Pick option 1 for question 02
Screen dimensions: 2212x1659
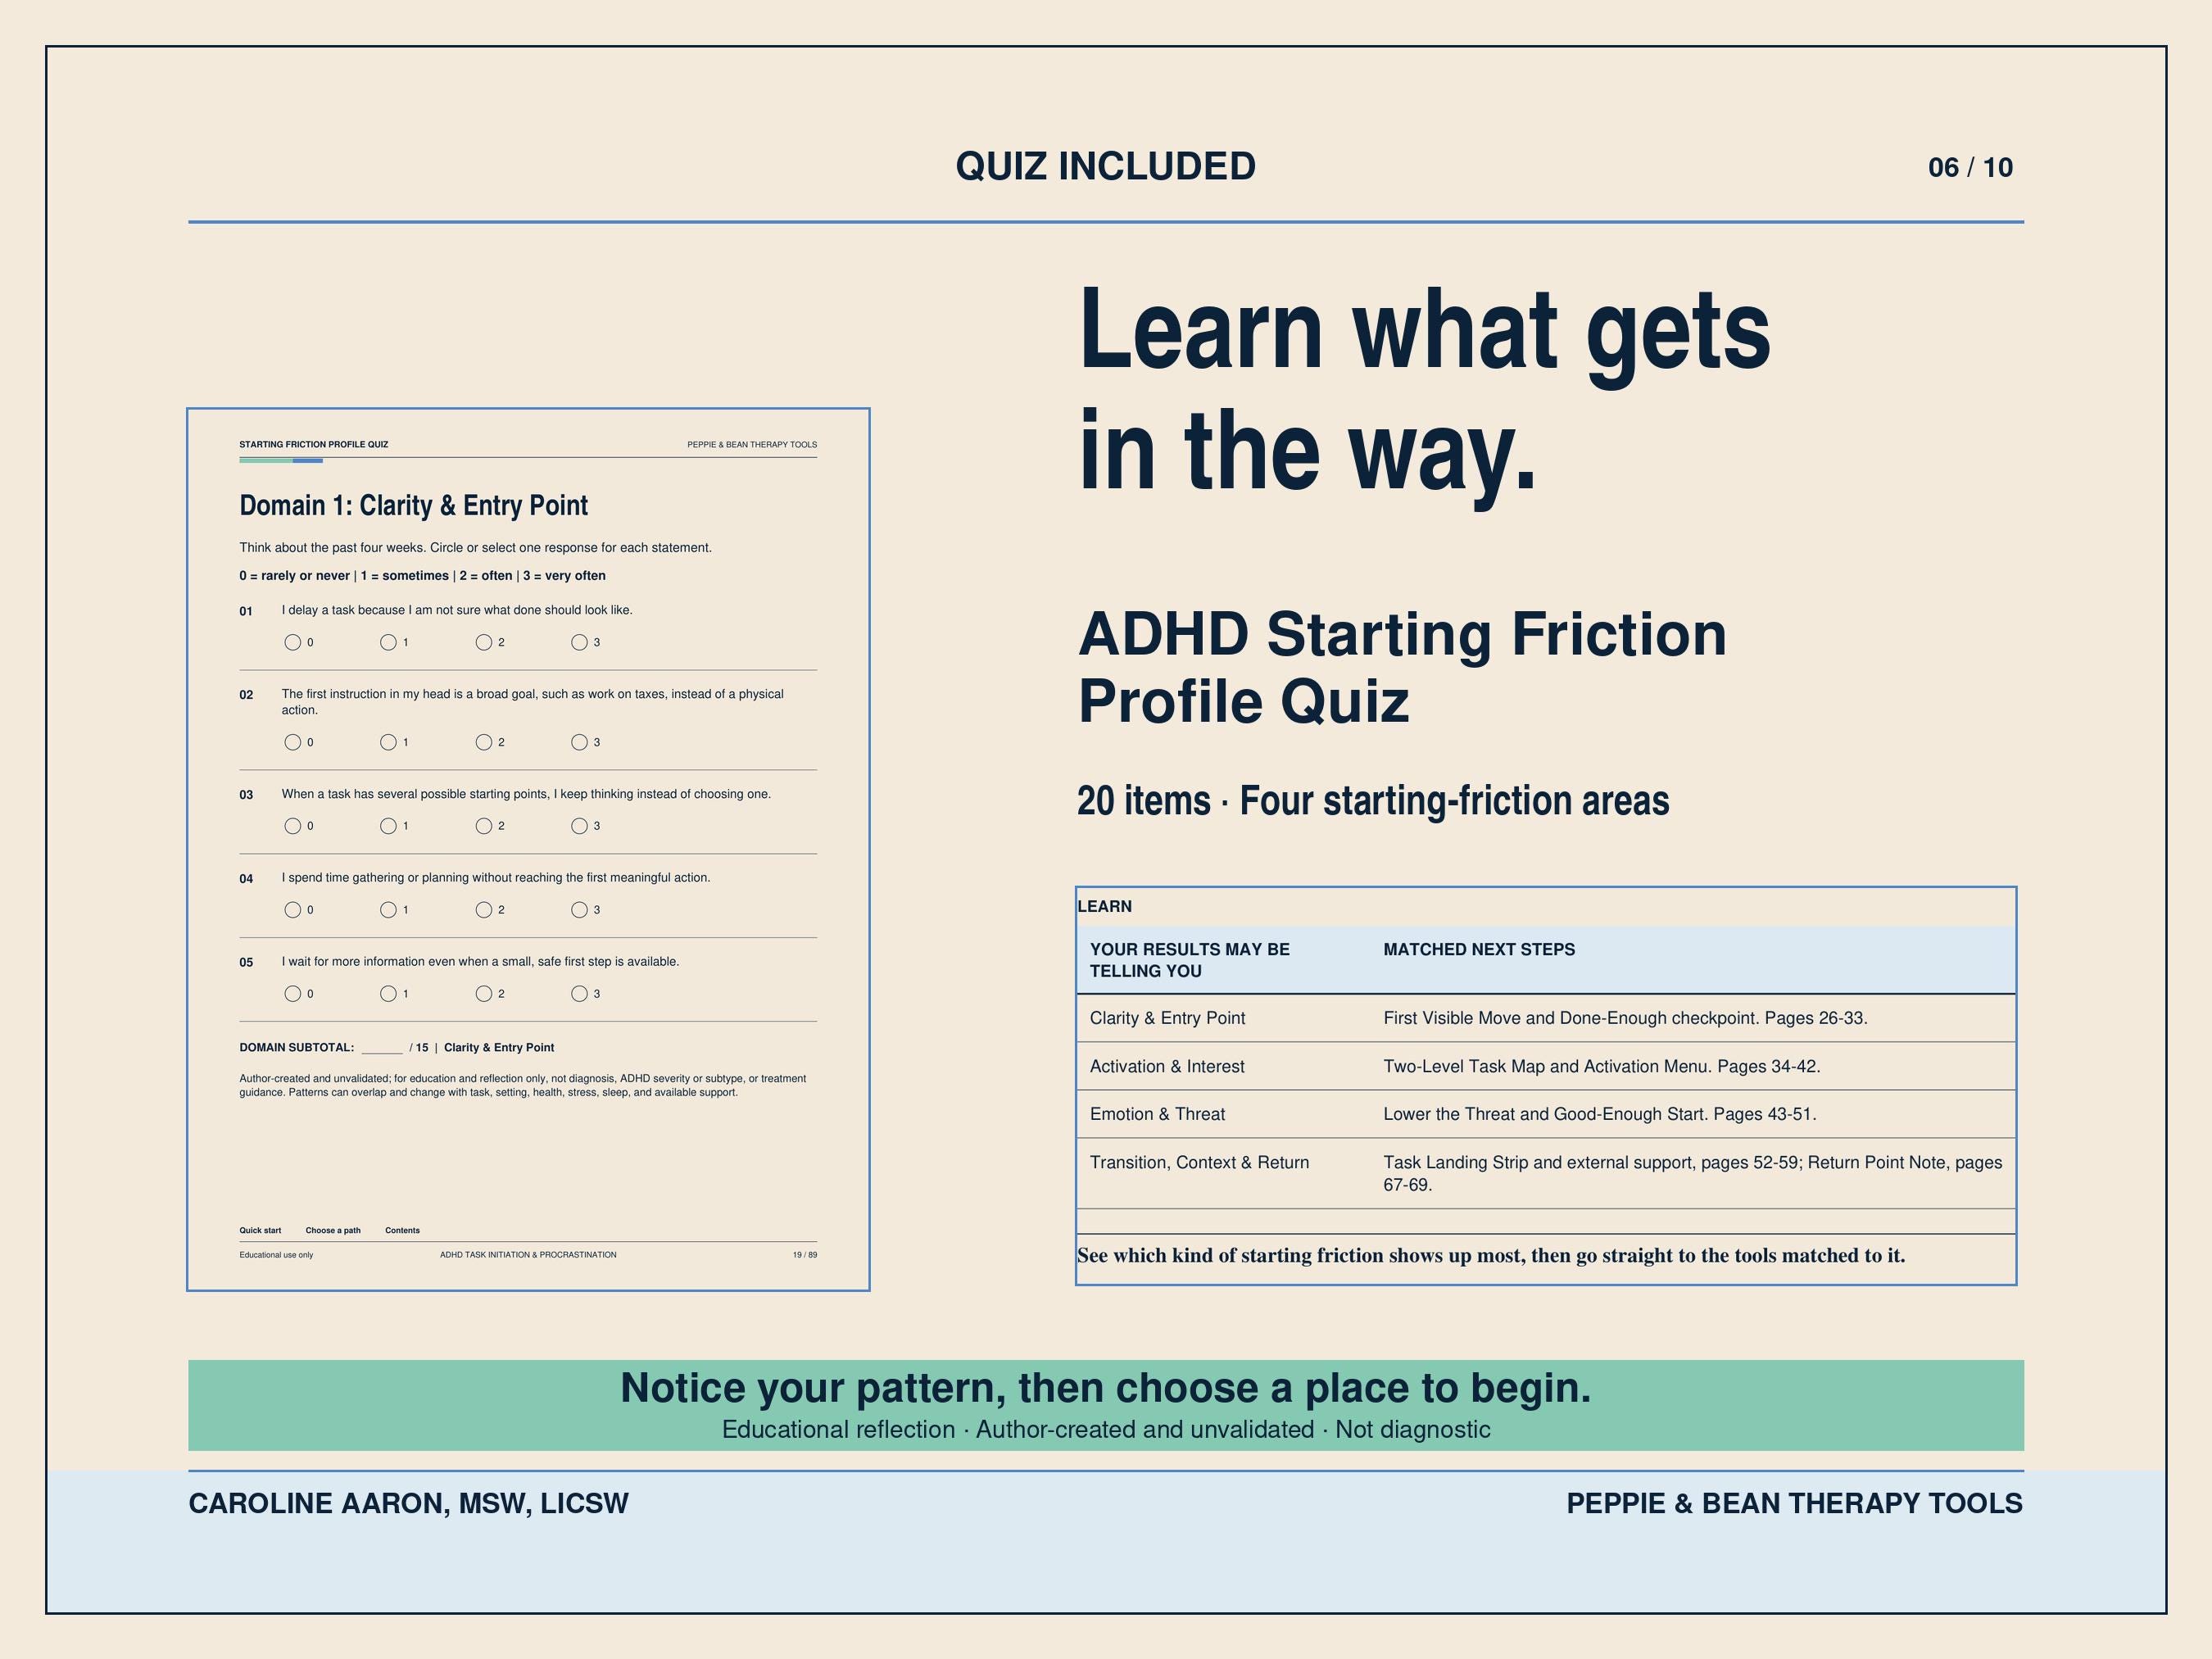coord(388,742)
